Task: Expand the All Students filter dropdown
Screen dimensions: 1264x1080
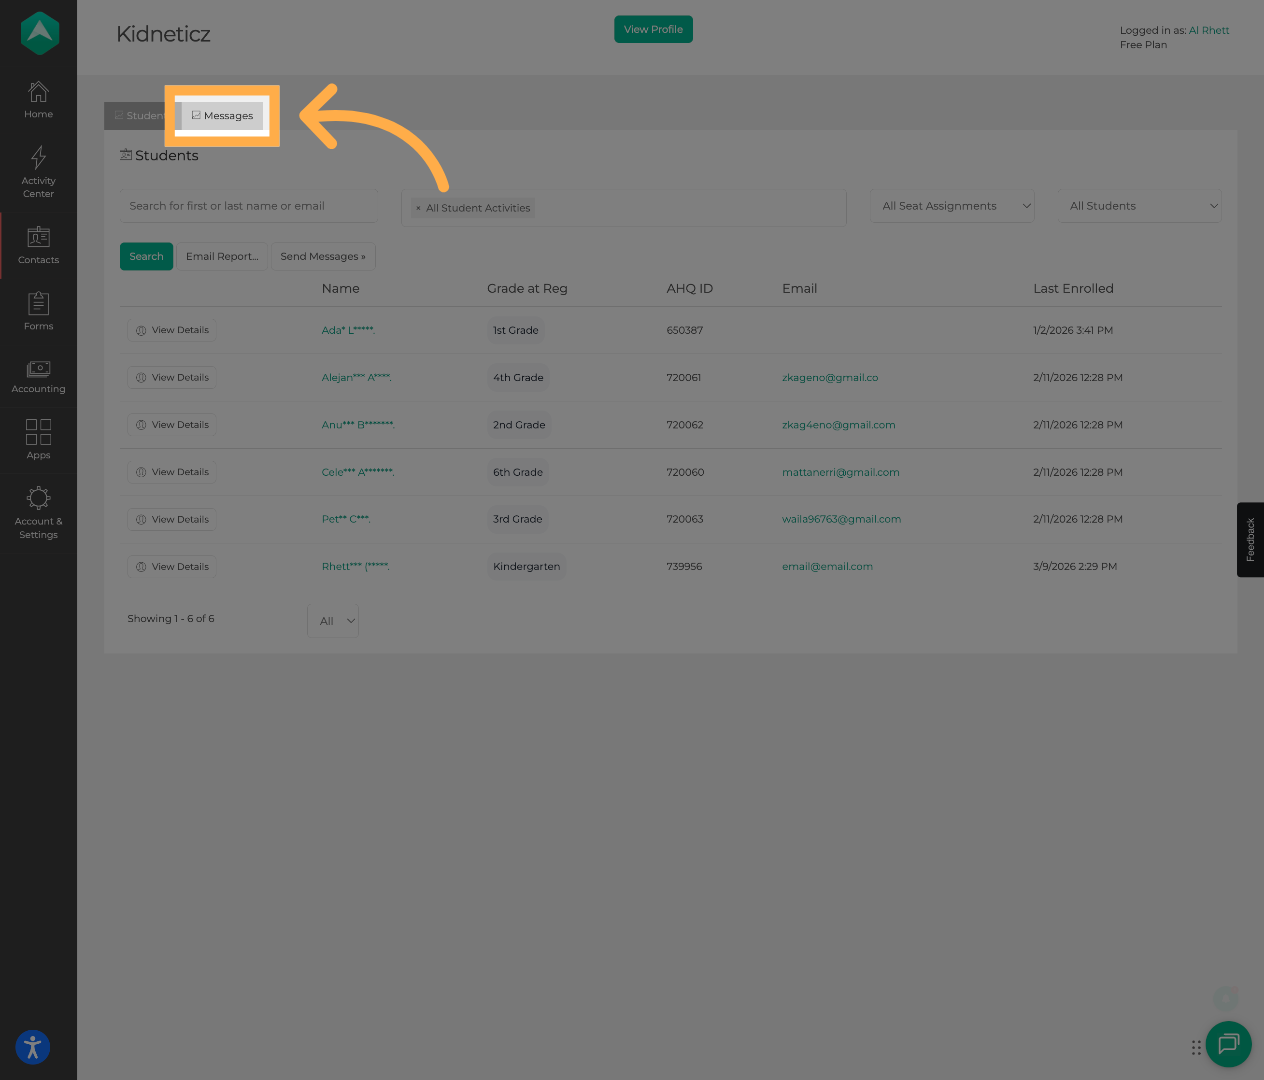Action: click(1142, 206)
